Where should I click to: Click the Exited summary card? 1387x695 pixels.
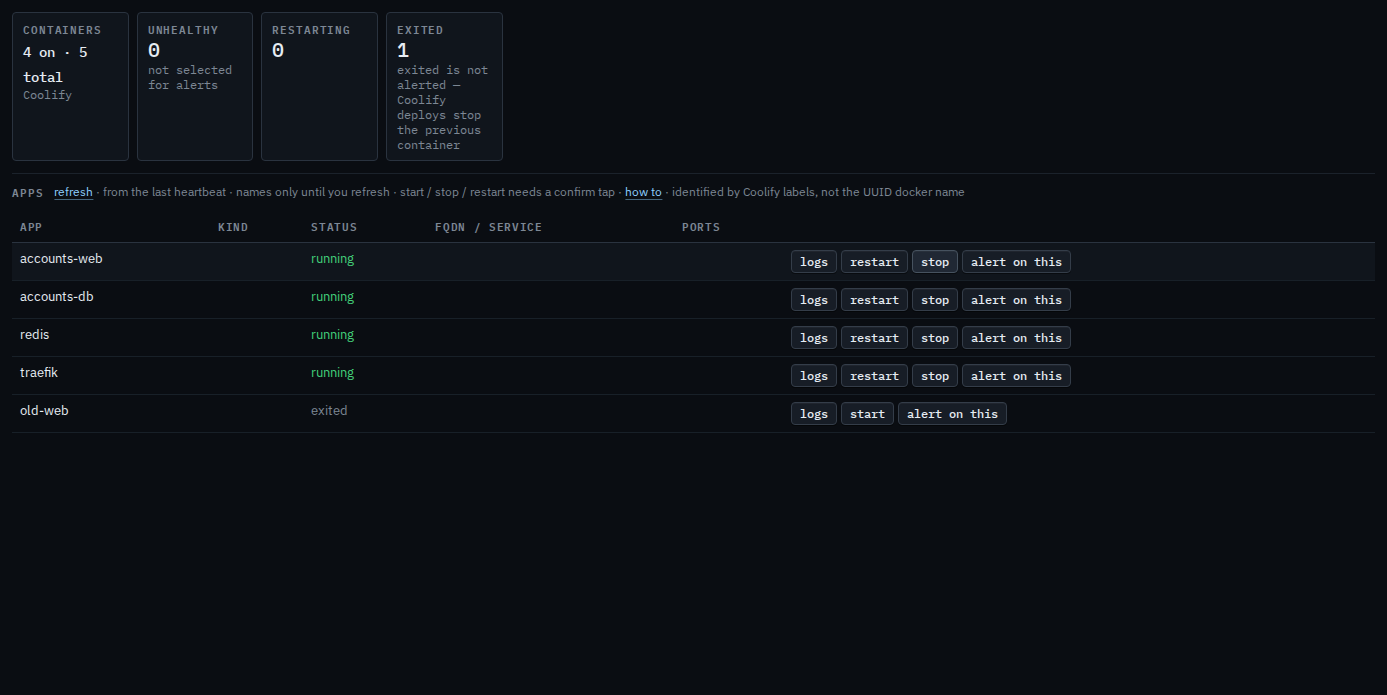(x=444, y=86)
